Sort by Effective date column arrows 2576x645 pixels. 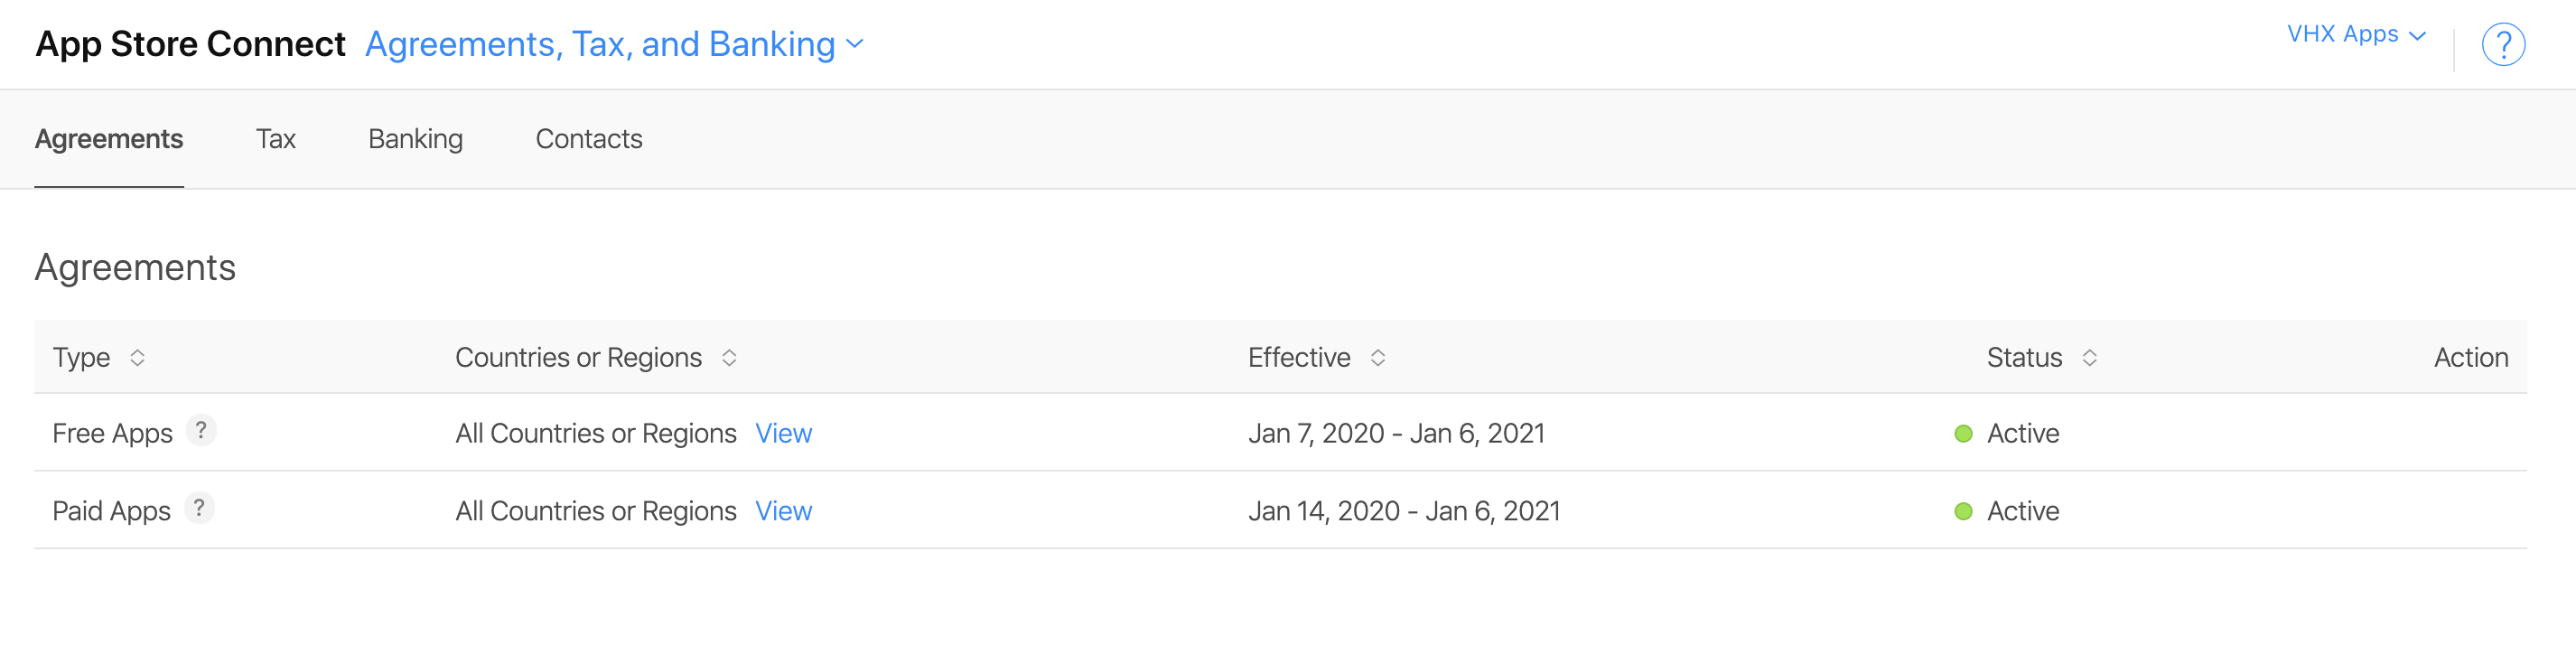pos(1377,357)
